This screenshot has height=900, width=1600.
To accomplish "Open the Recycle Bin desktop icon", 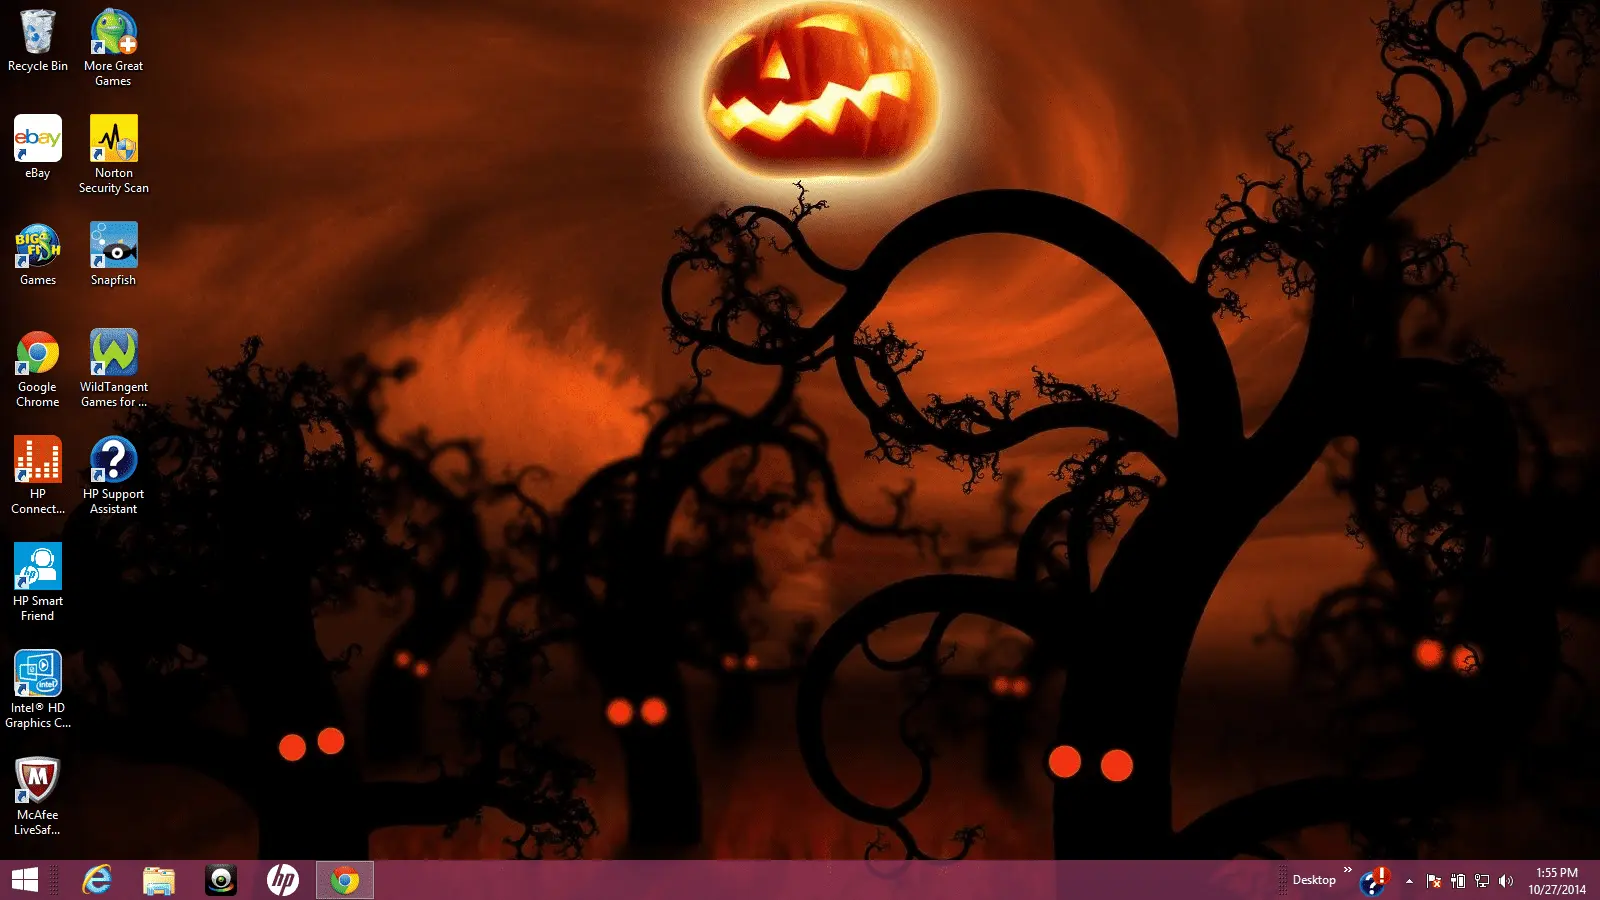I will [38, 42].
